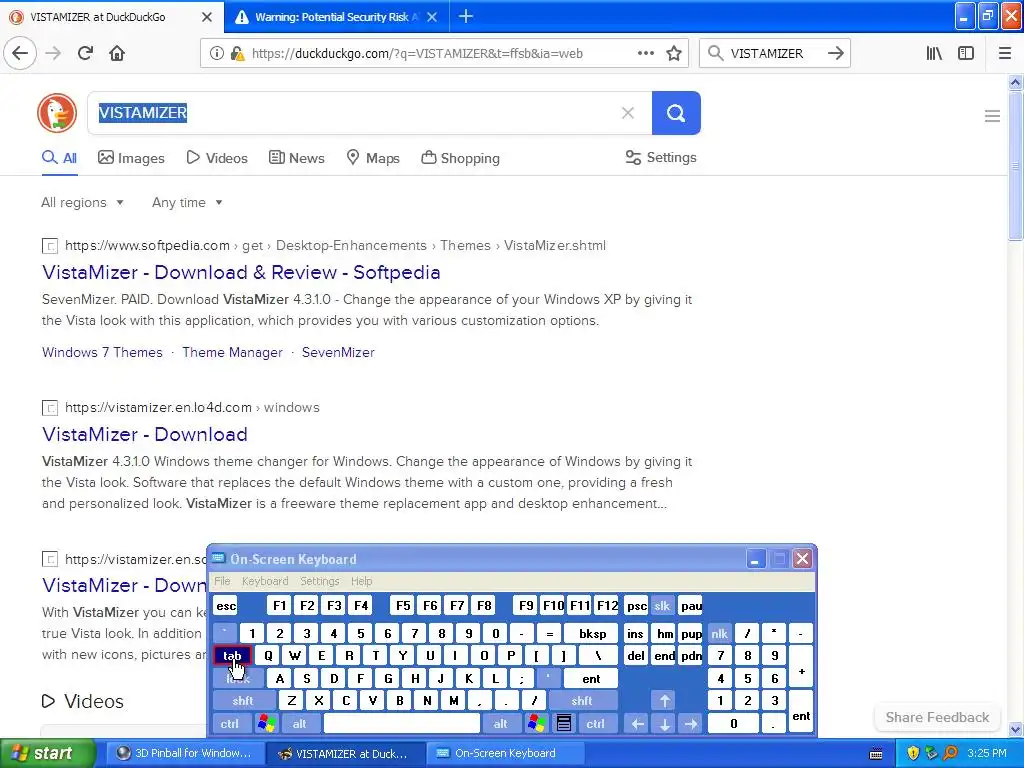The width and height of the screenshot is (1024, 768).
Task: Submit search with blue magnifier button
Action: point(676,113)
